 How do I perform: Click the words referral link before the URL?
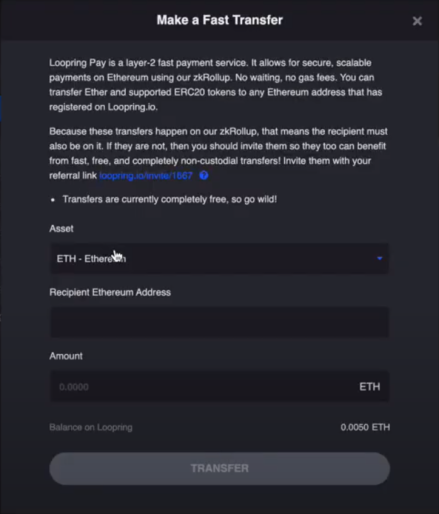click(x=73, y=176)
